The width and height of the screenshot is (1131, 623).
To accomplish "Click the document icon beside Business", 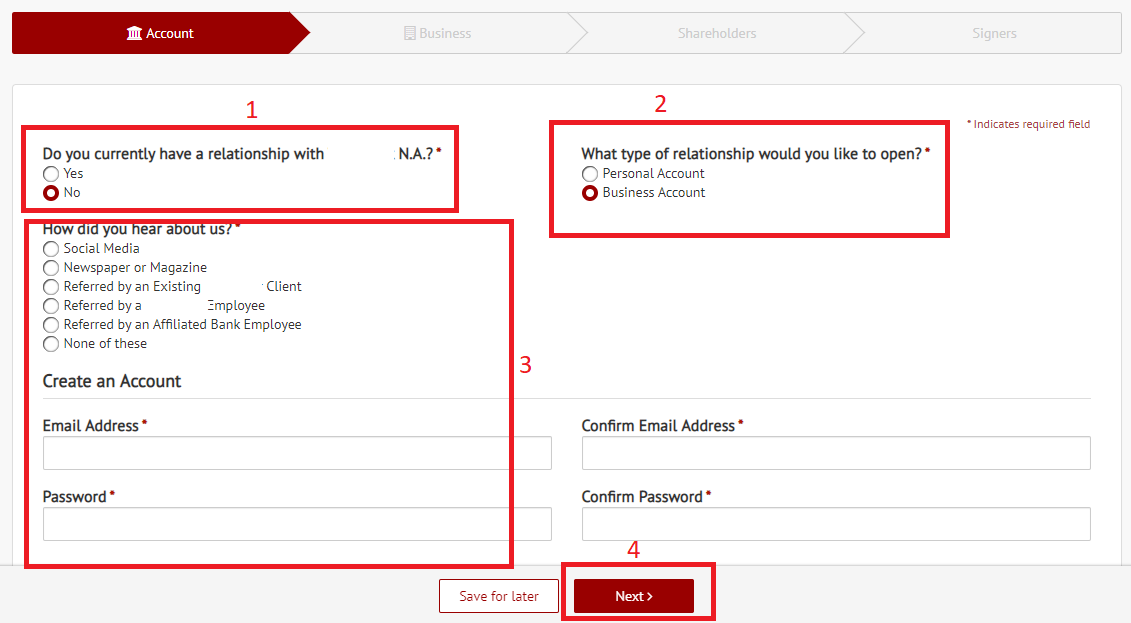I will point(409,32).
